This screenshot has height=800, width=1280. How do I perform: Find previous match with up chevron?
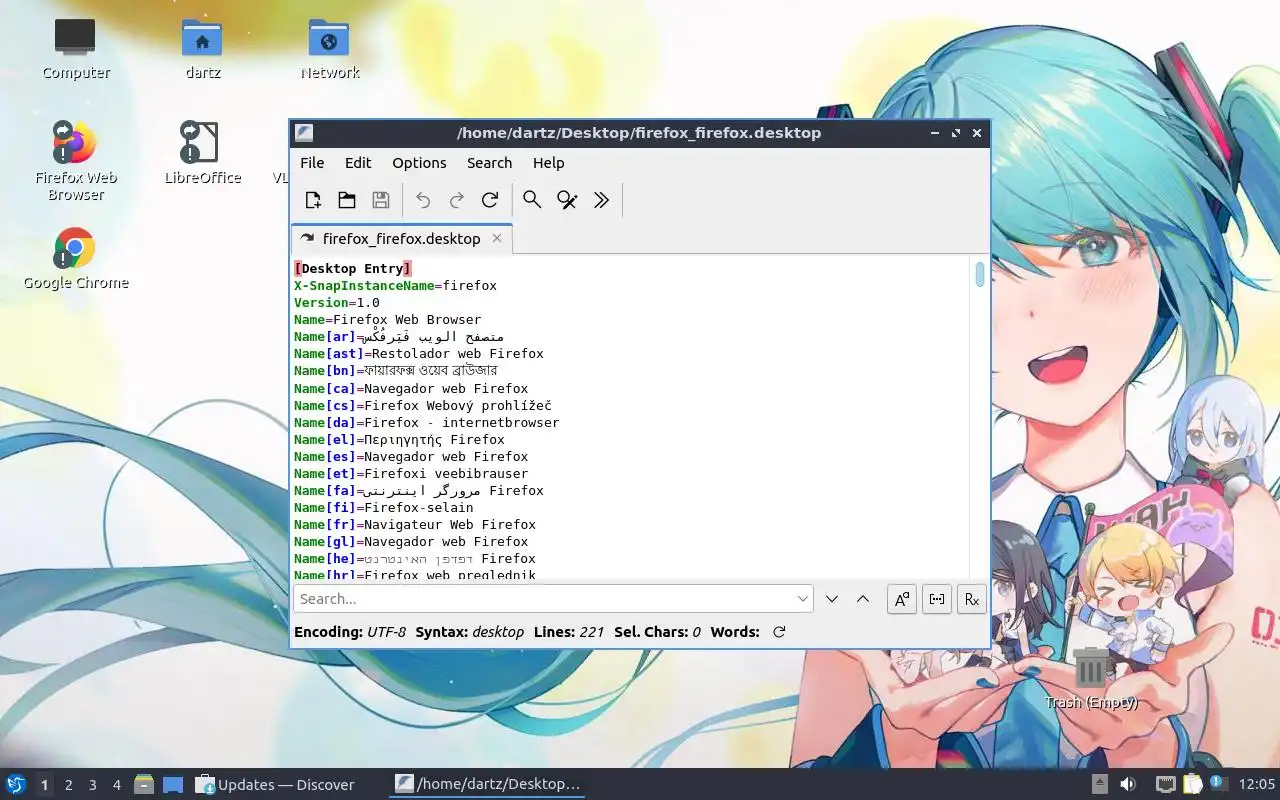(863, 599)
